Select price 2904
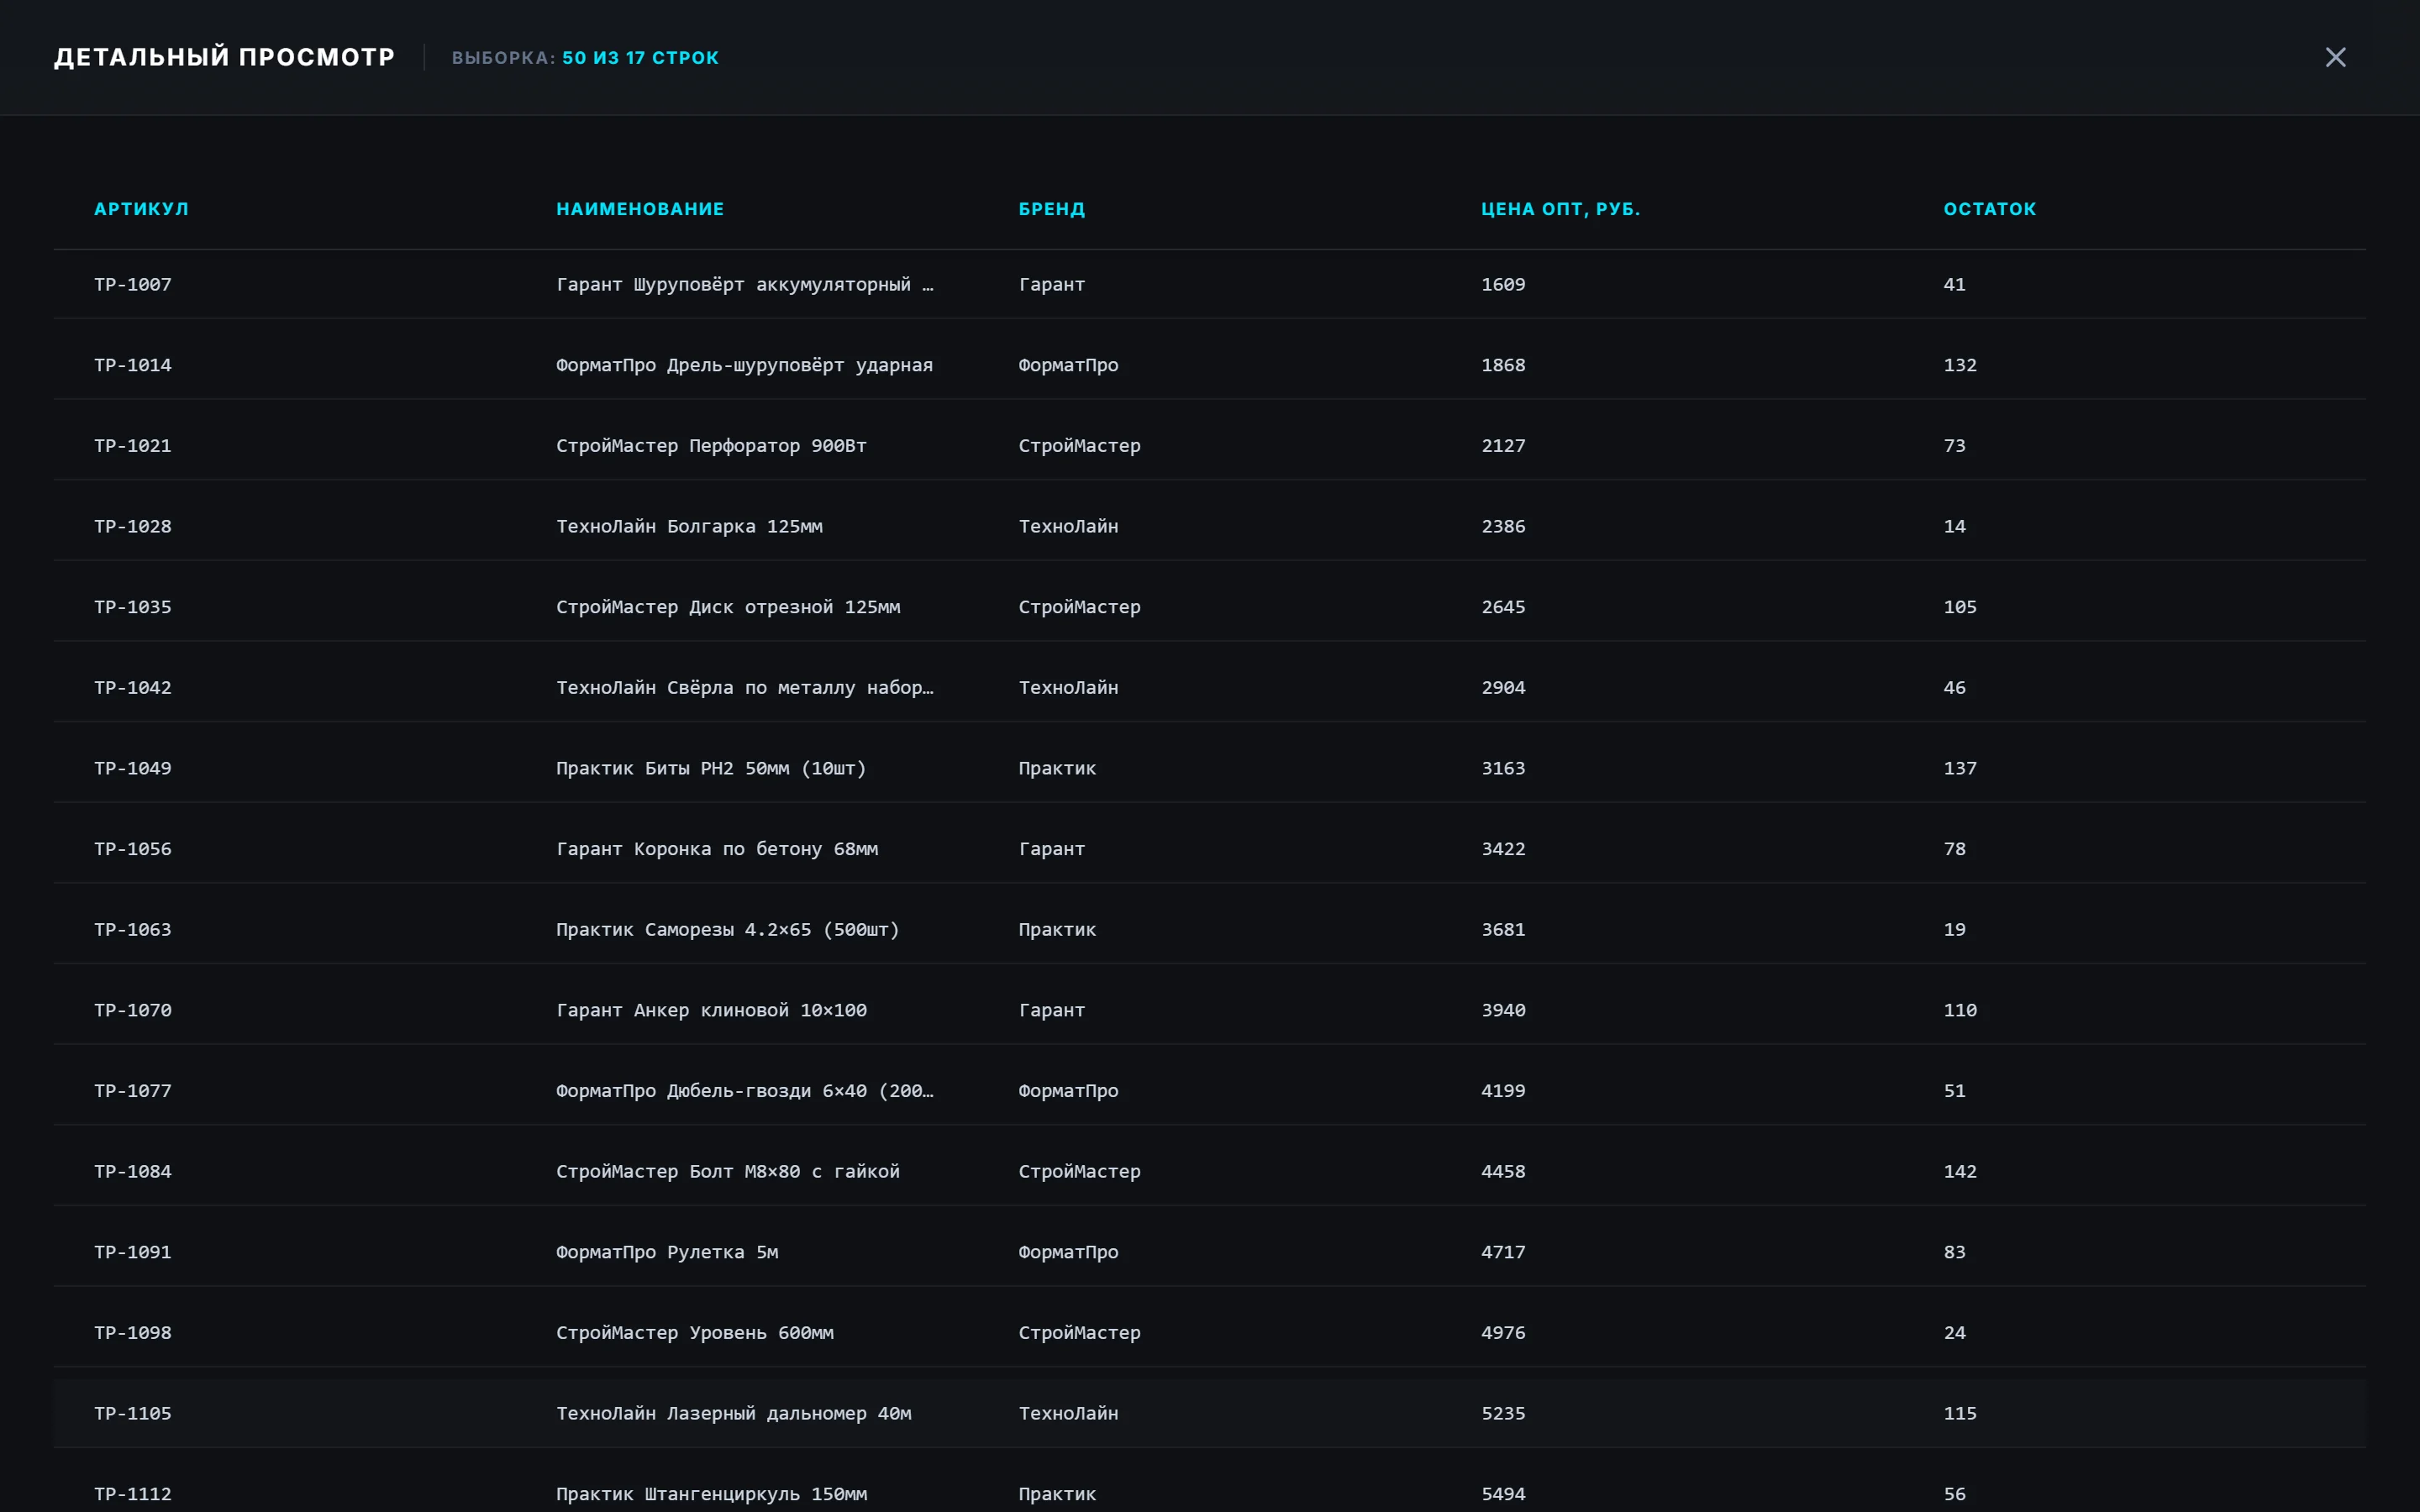 click(x=1503, y=688)
